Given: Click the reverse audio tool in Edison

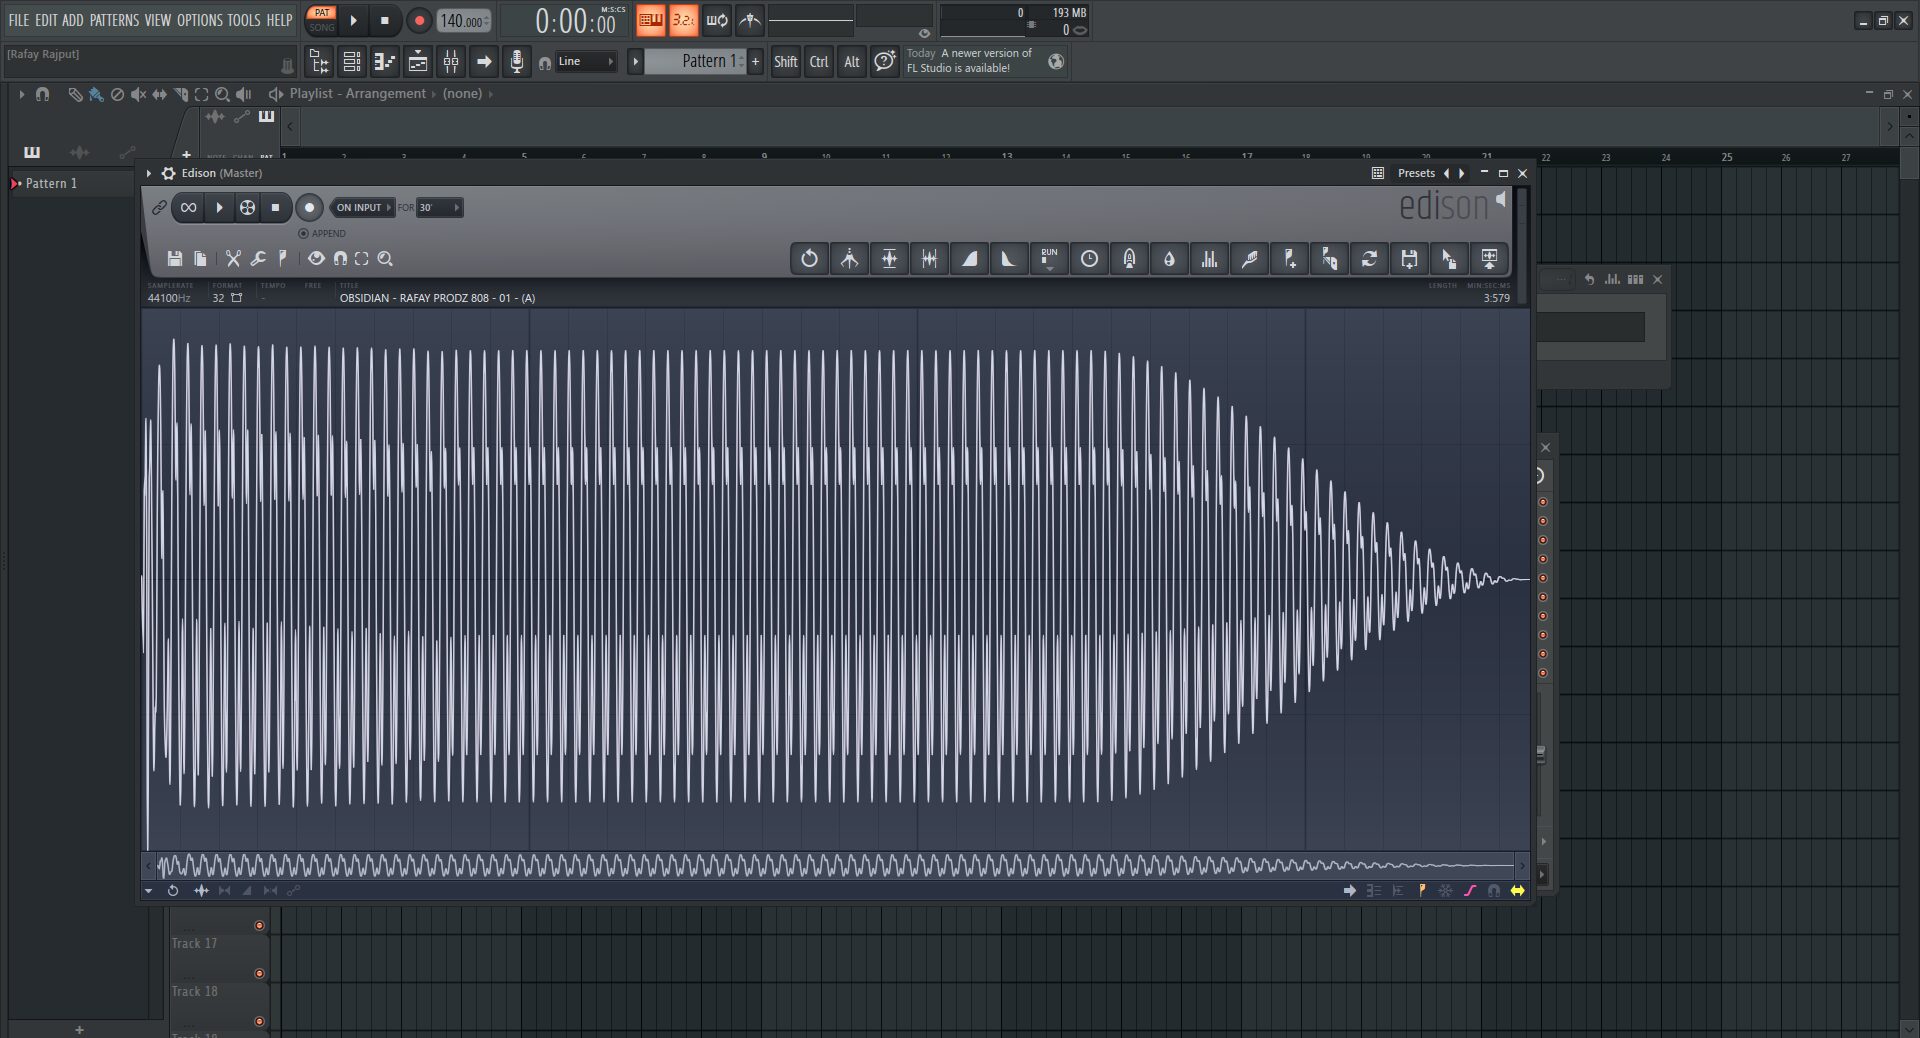Looking at the screenshot, I should [809, 259].
